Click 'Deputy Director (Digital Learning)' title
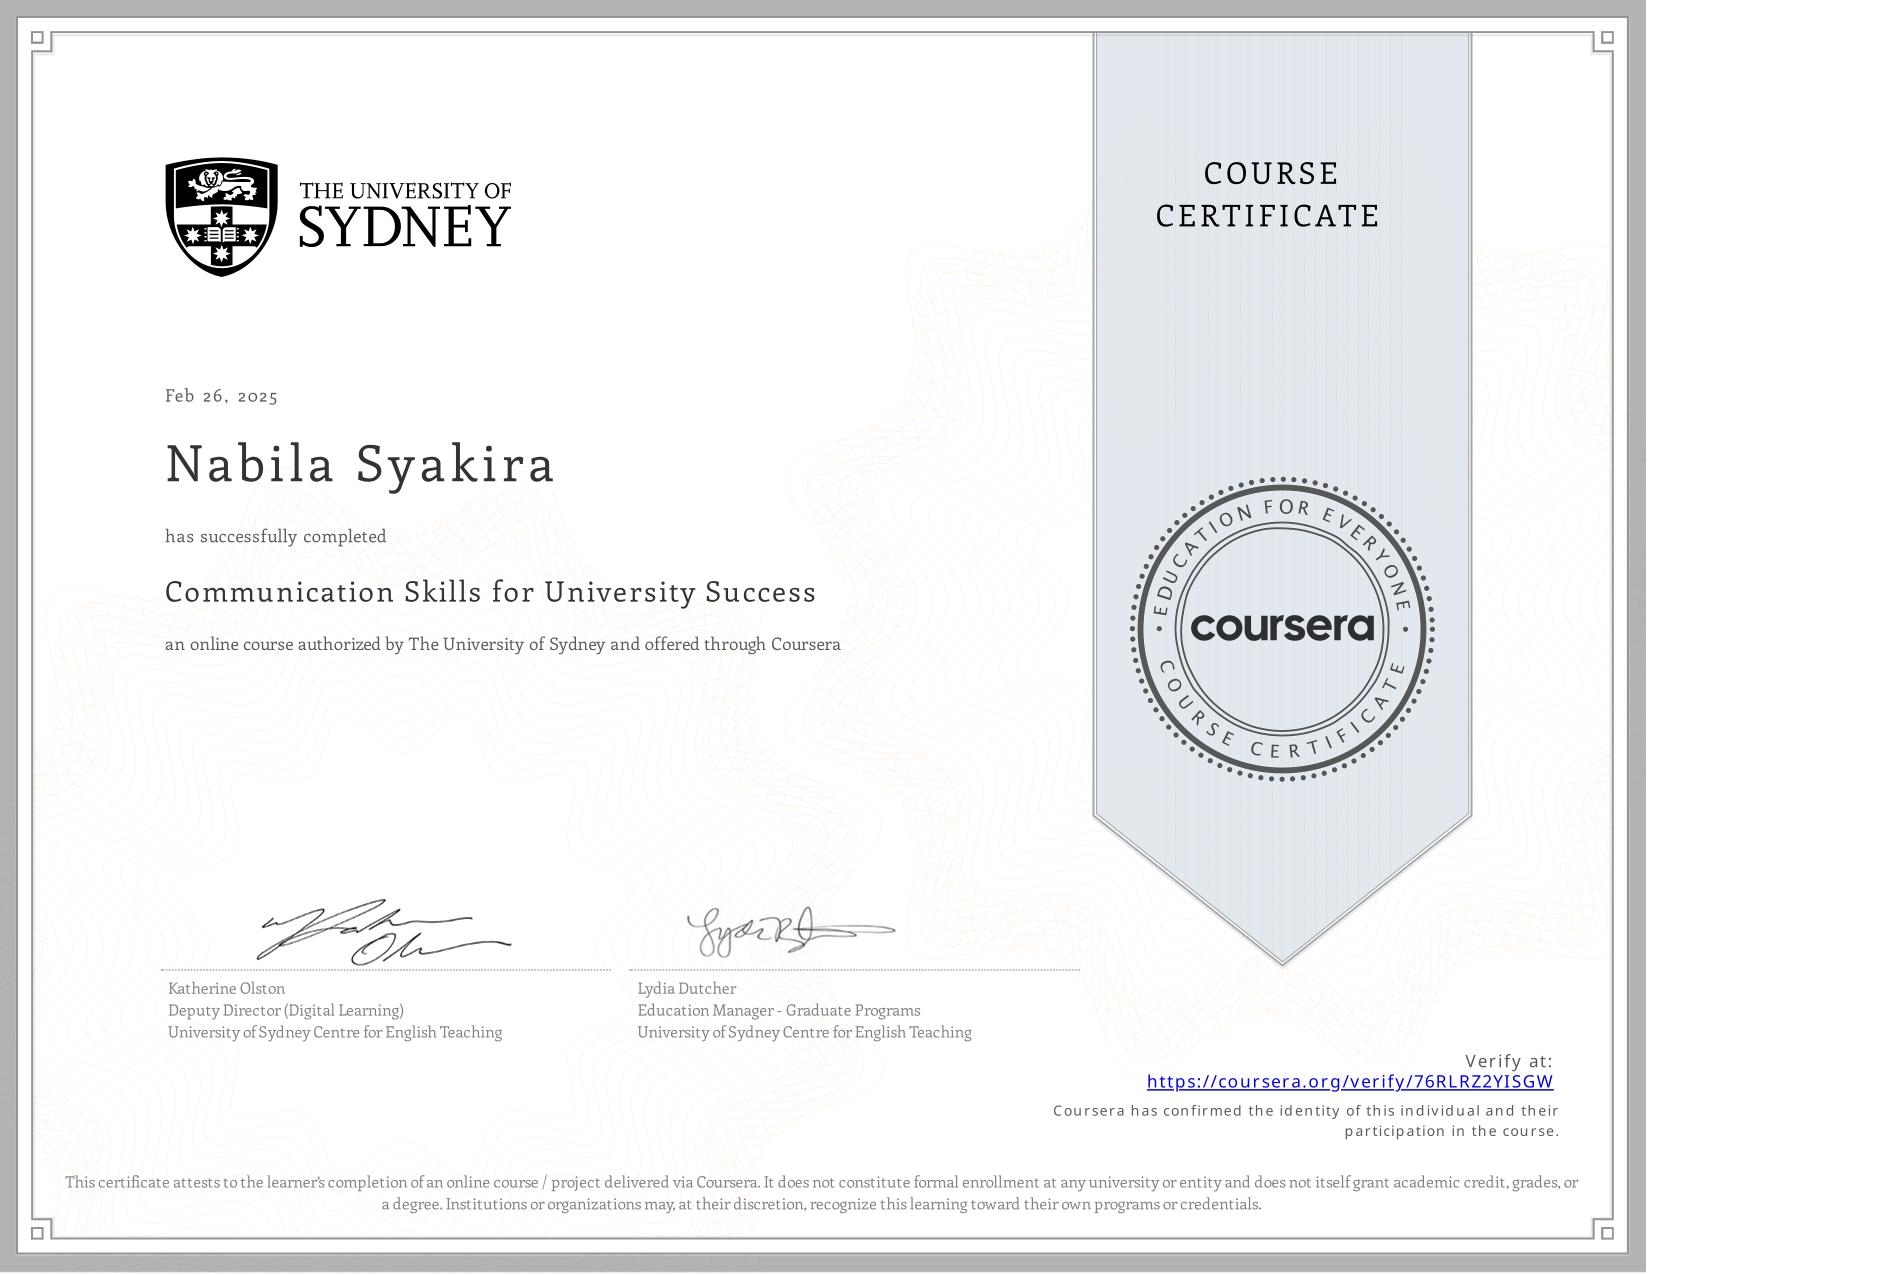1904x1275 pixels. pos(286,1010)
